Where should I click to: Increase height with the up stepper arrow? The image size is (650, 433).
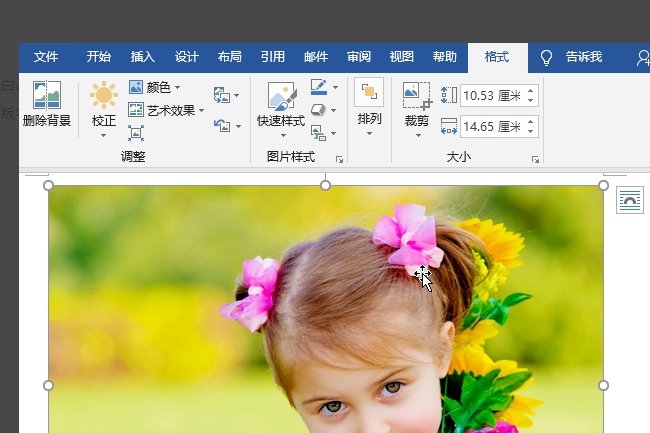[x=531, y=91]
